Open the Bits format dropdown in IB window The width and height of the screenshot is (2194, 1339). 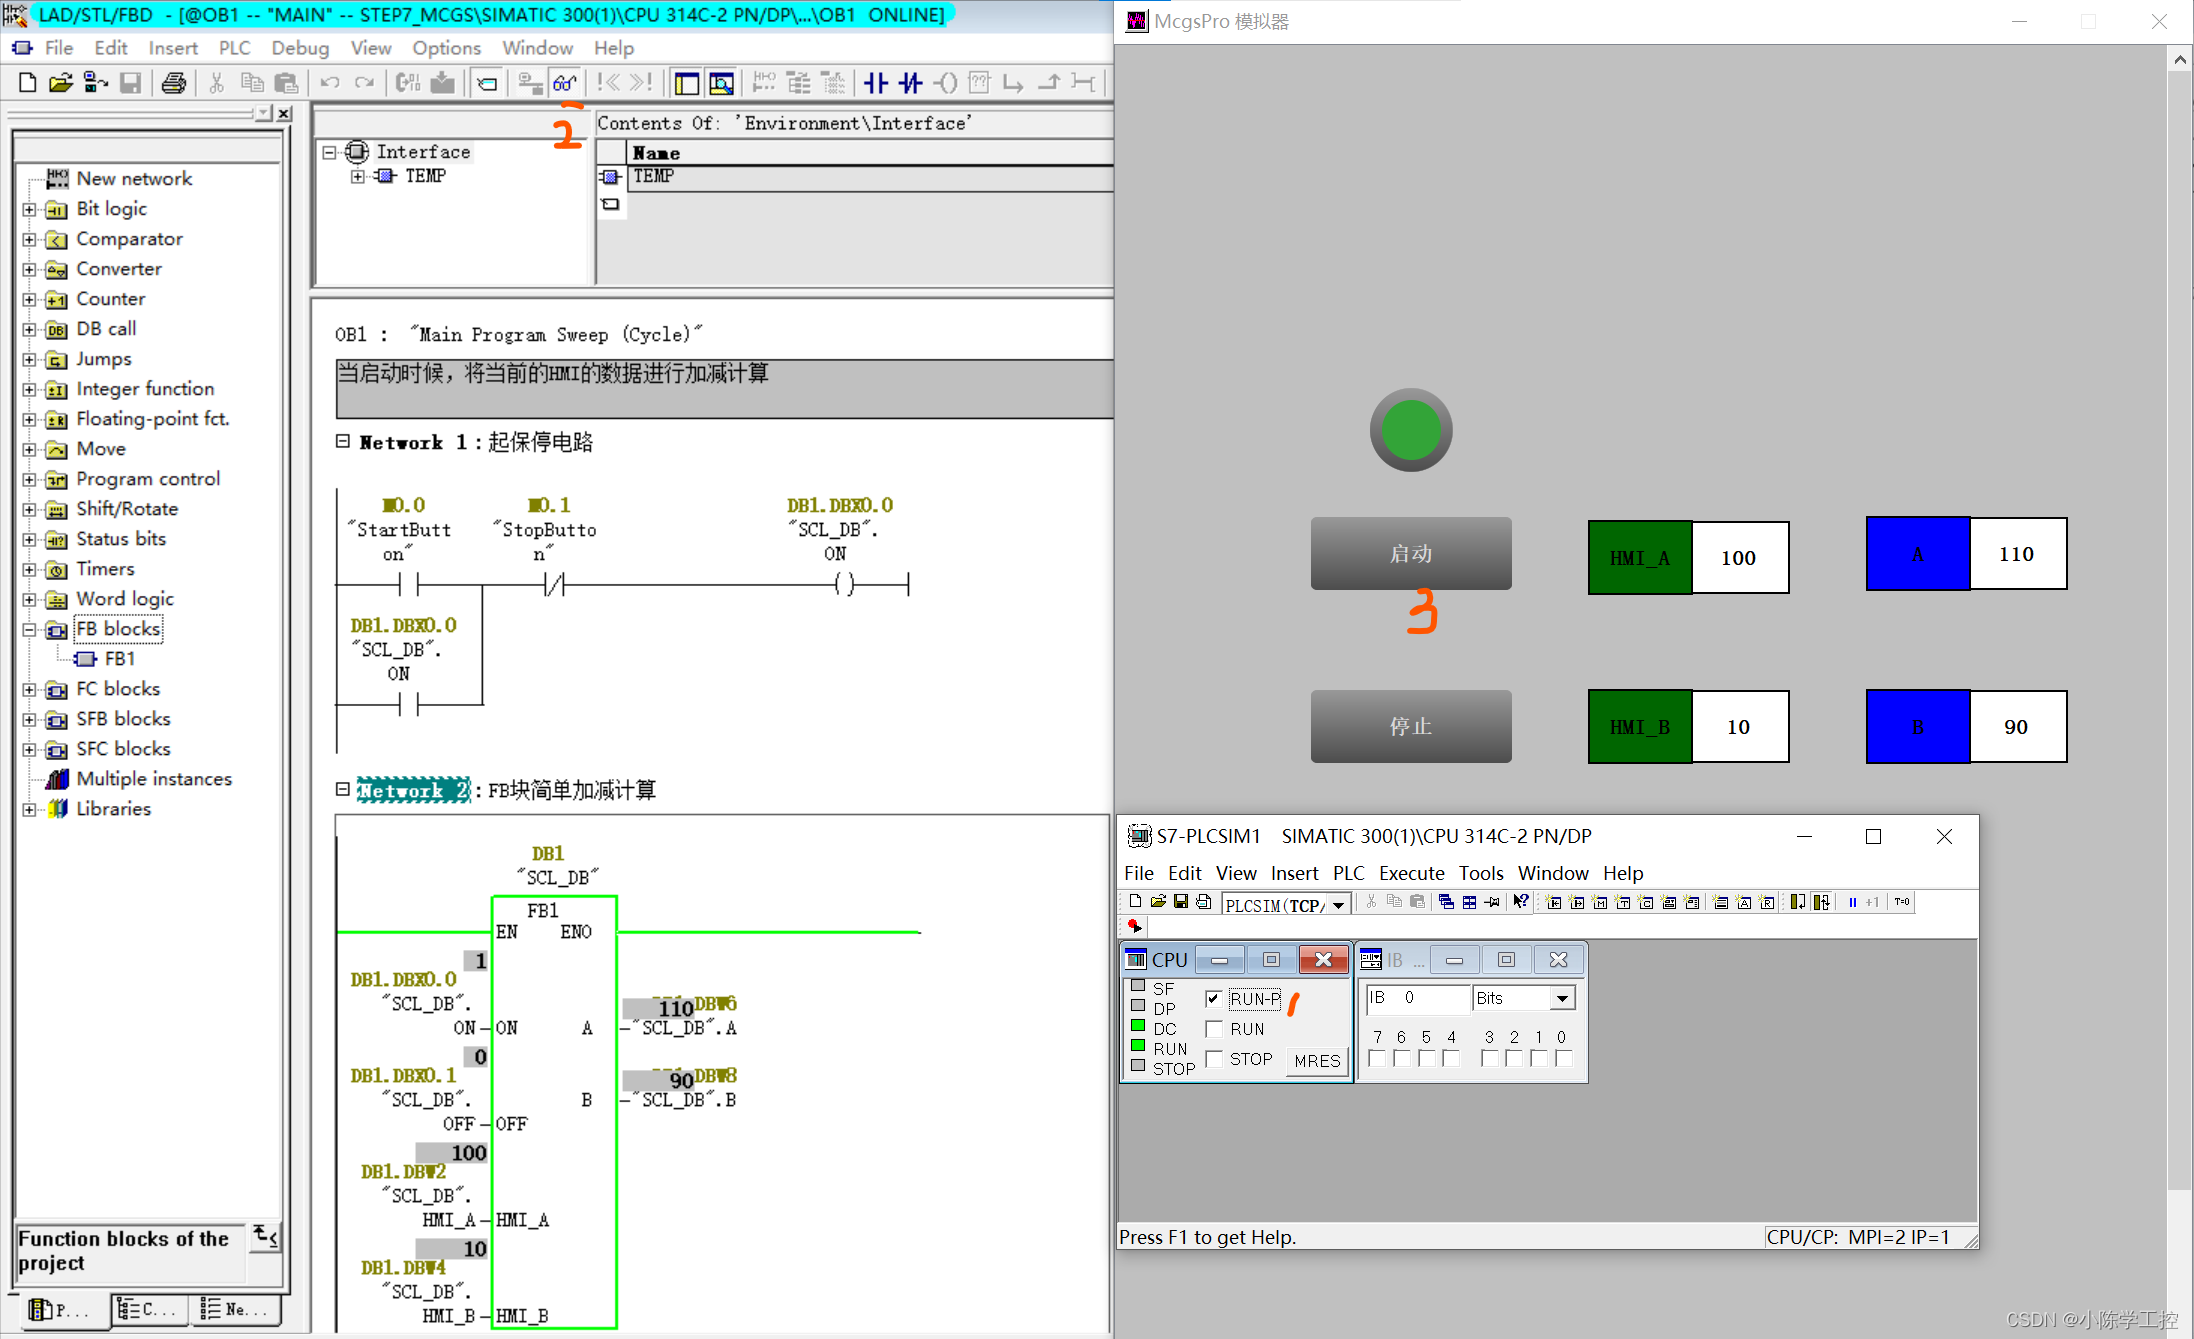[x=1562, y=997]
